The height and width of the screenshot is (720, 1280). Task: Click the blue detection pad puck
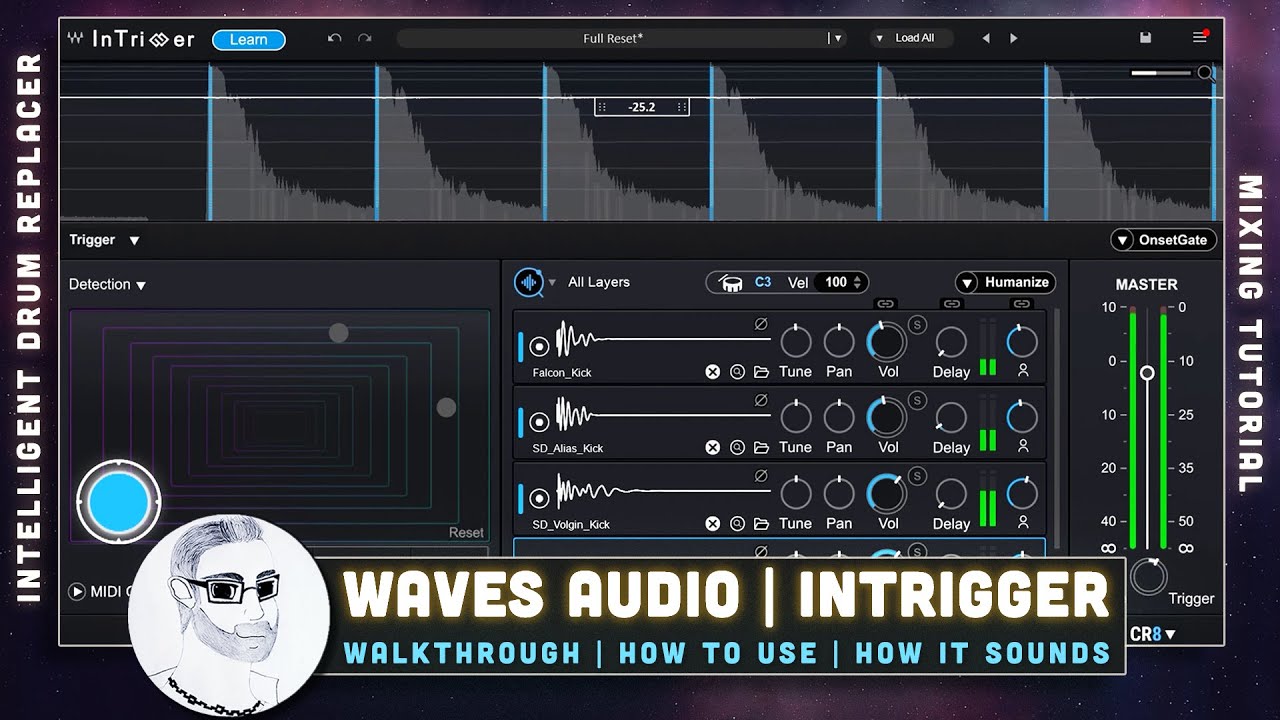pyautogui.click(x=119, y=502)
